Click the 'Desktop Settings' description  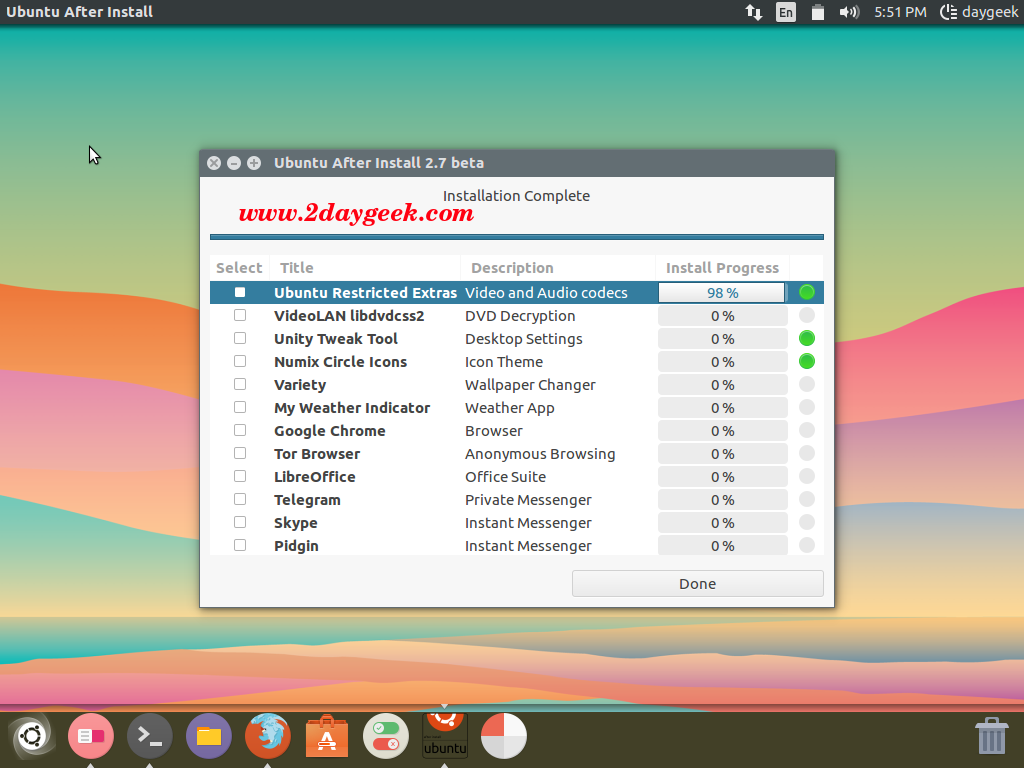click(x=524, y=339)
